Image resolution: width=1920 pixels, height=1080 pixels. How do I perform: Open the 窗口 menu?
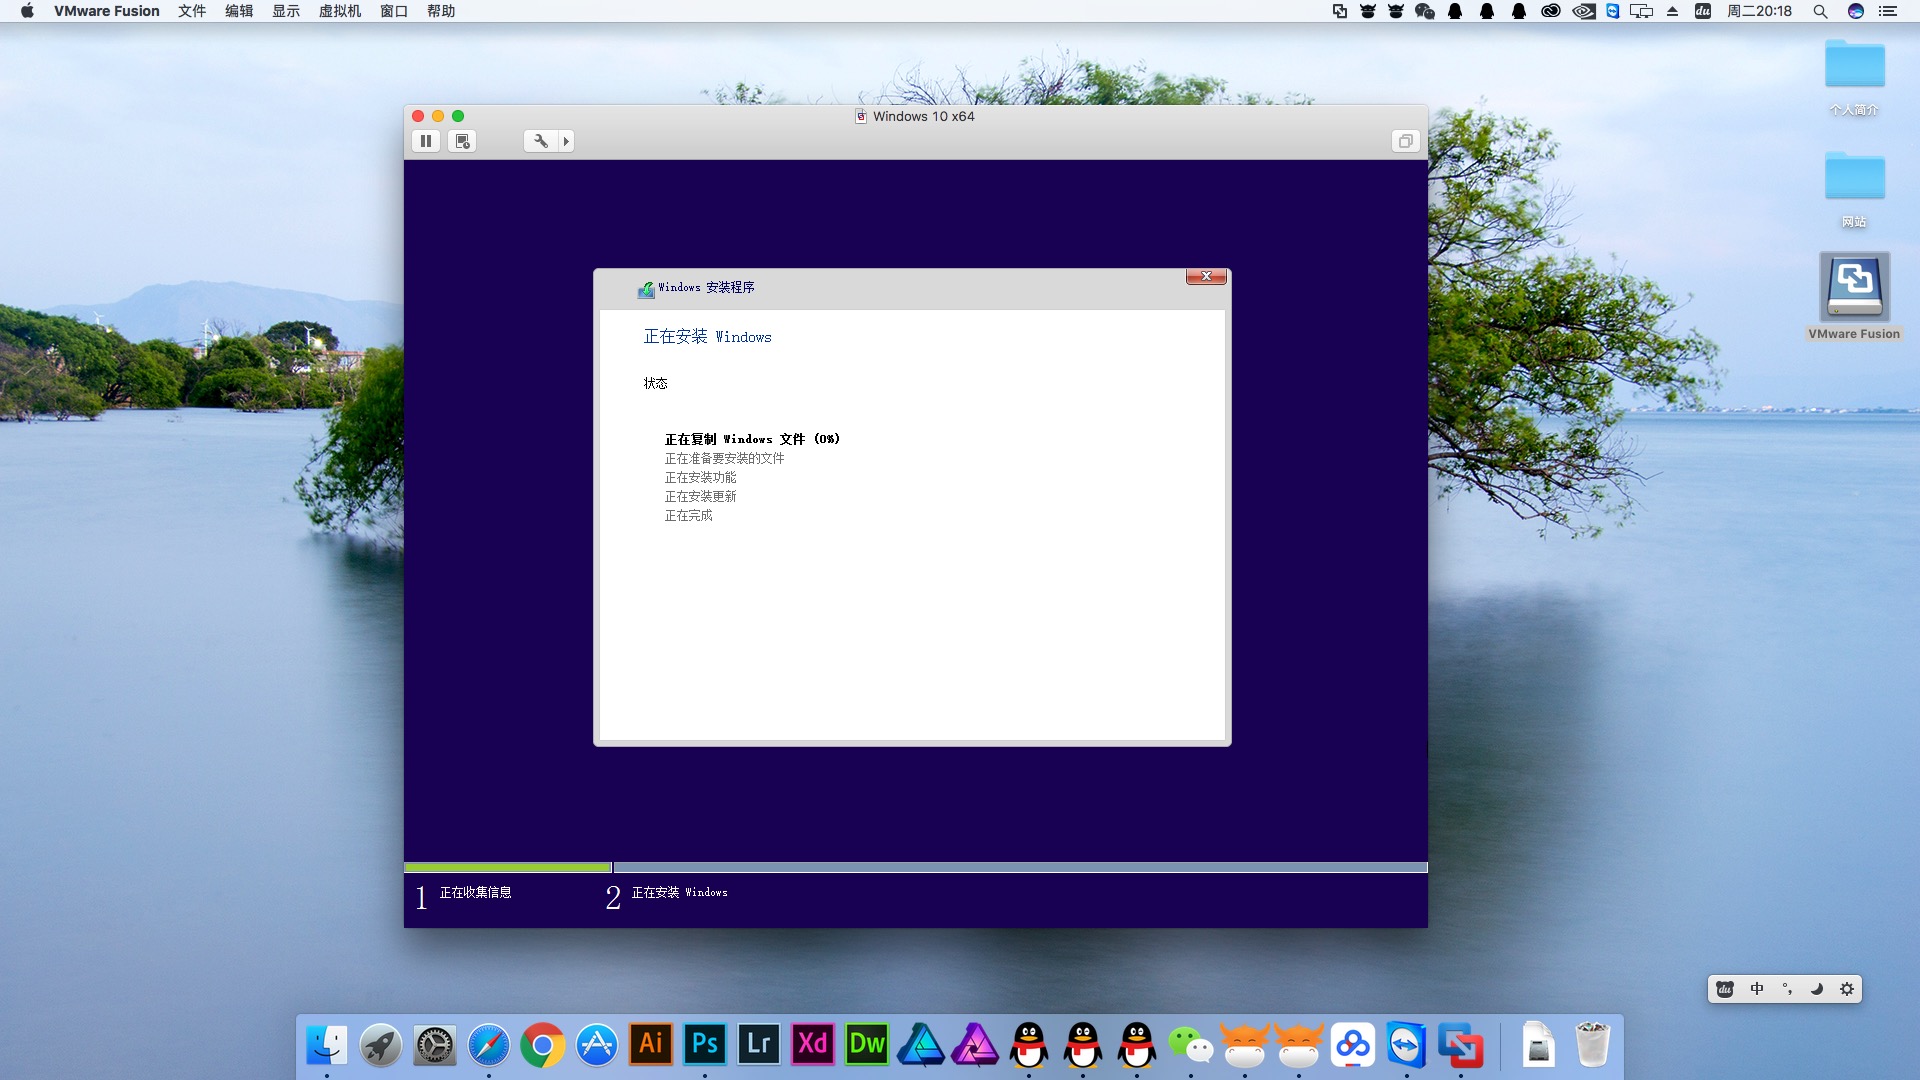coord(394,11)
